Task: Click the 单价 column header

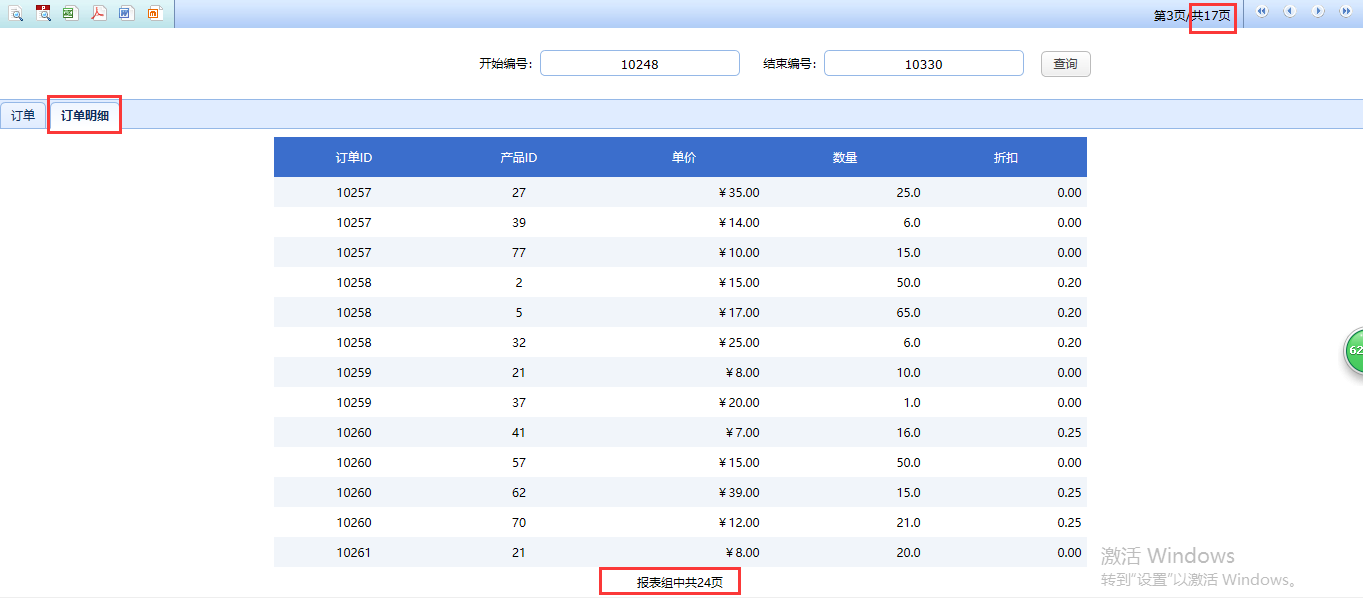Action: coord(684,158)
